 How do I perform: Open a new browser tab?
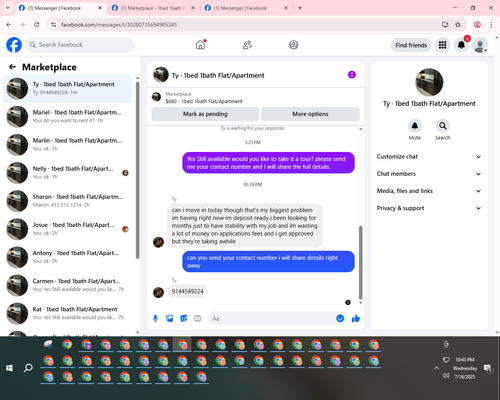point(300,8)
